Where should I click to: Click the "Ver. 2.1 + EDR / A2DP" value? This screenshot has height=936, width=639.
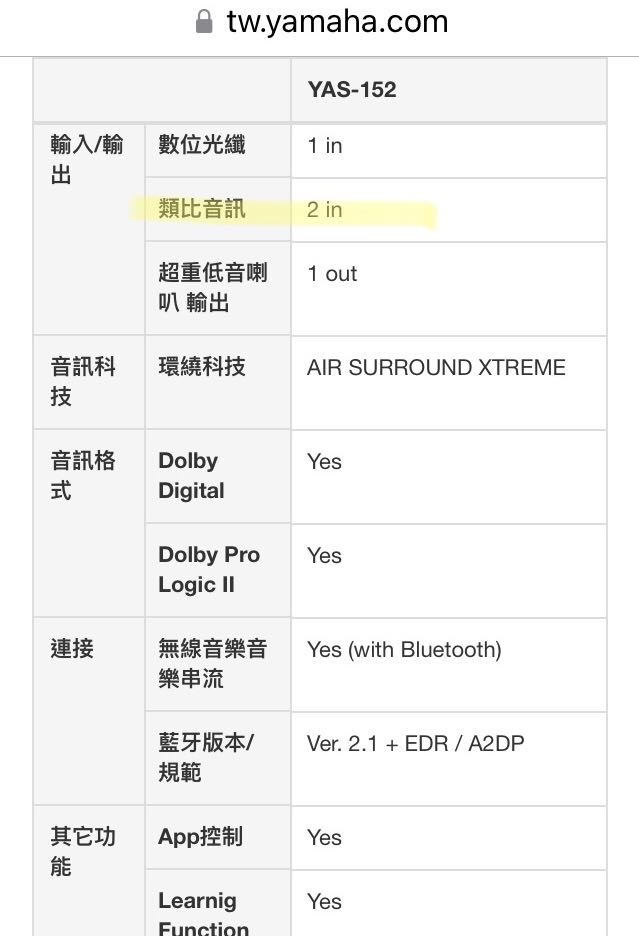[x=415, y=744]
